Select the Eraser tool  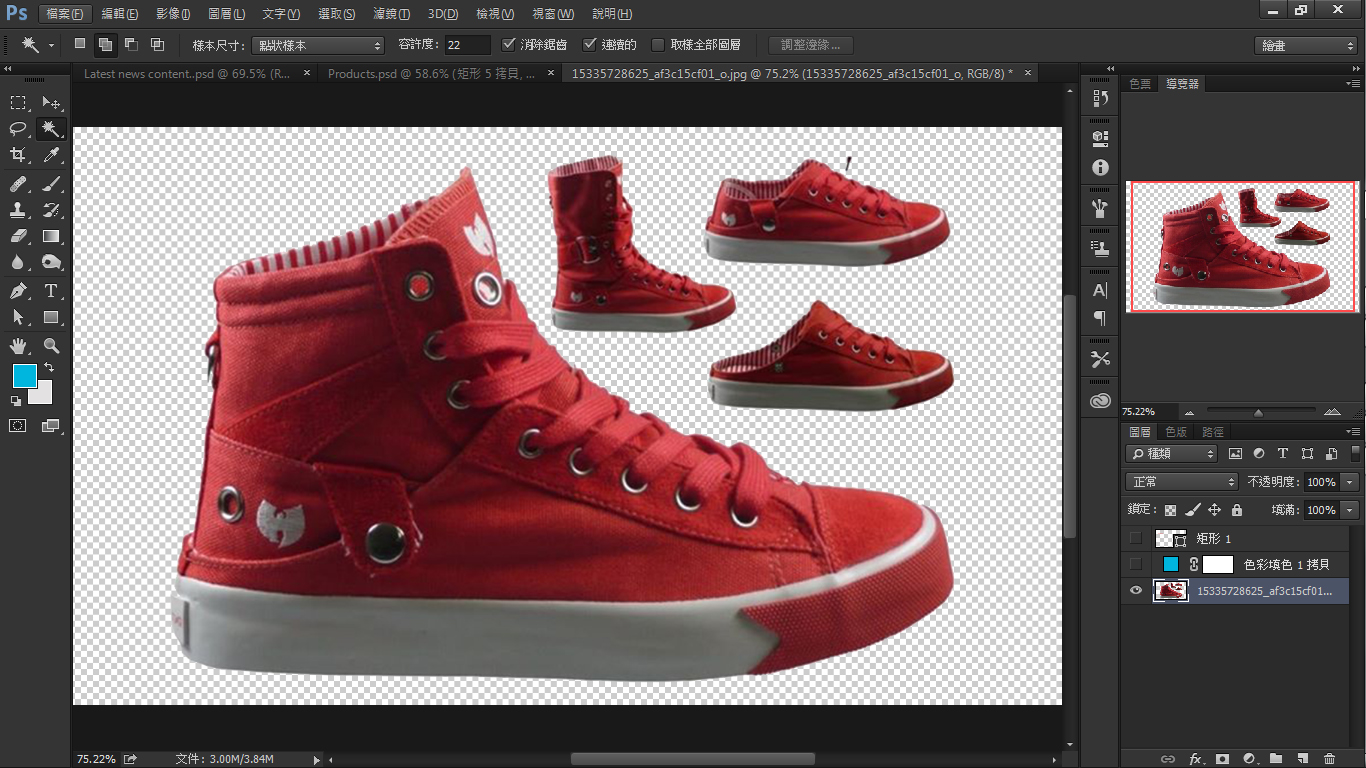click(x=18, y=236)
